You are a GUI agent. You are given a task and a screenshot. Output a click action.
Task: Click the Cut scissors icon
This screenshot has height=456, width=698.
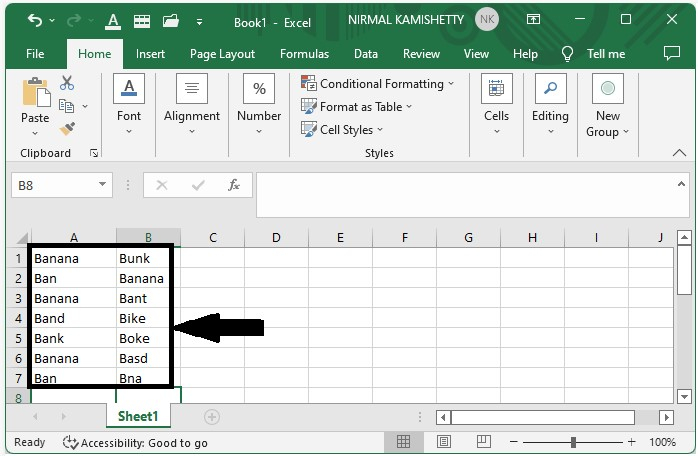tap(67, 83)
